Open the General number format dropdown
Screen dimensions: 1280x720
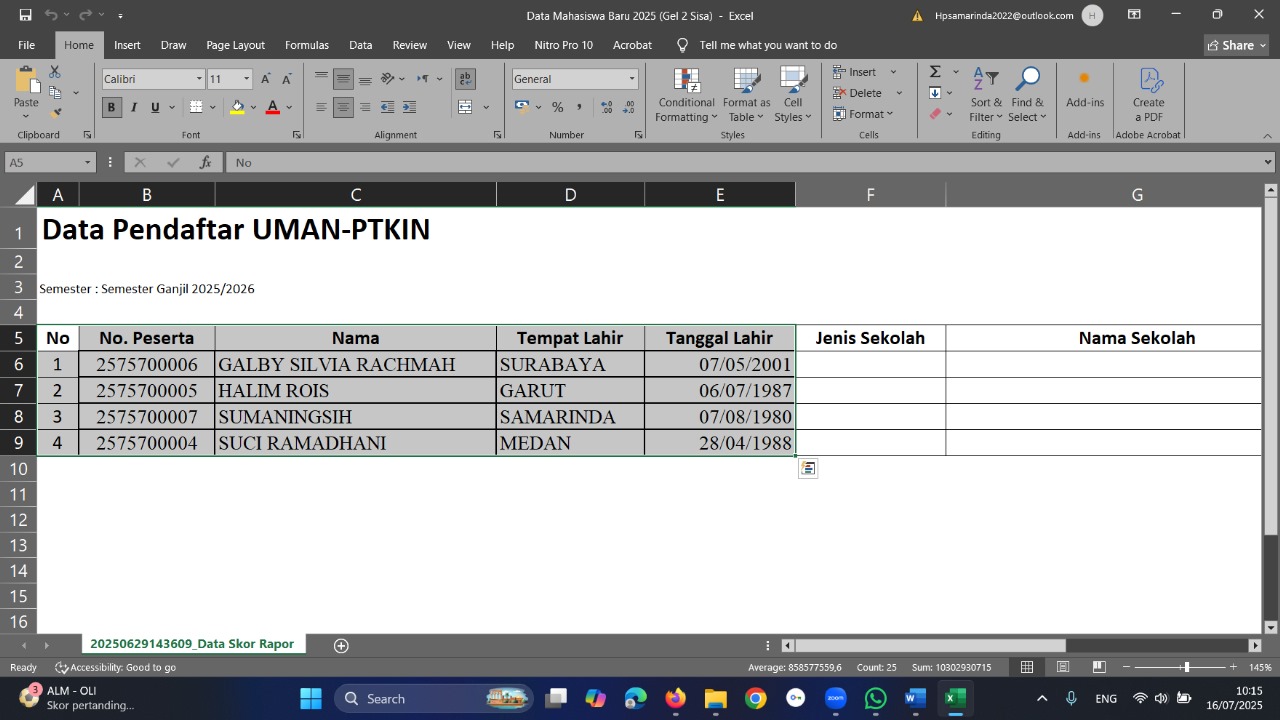[632, 79]
